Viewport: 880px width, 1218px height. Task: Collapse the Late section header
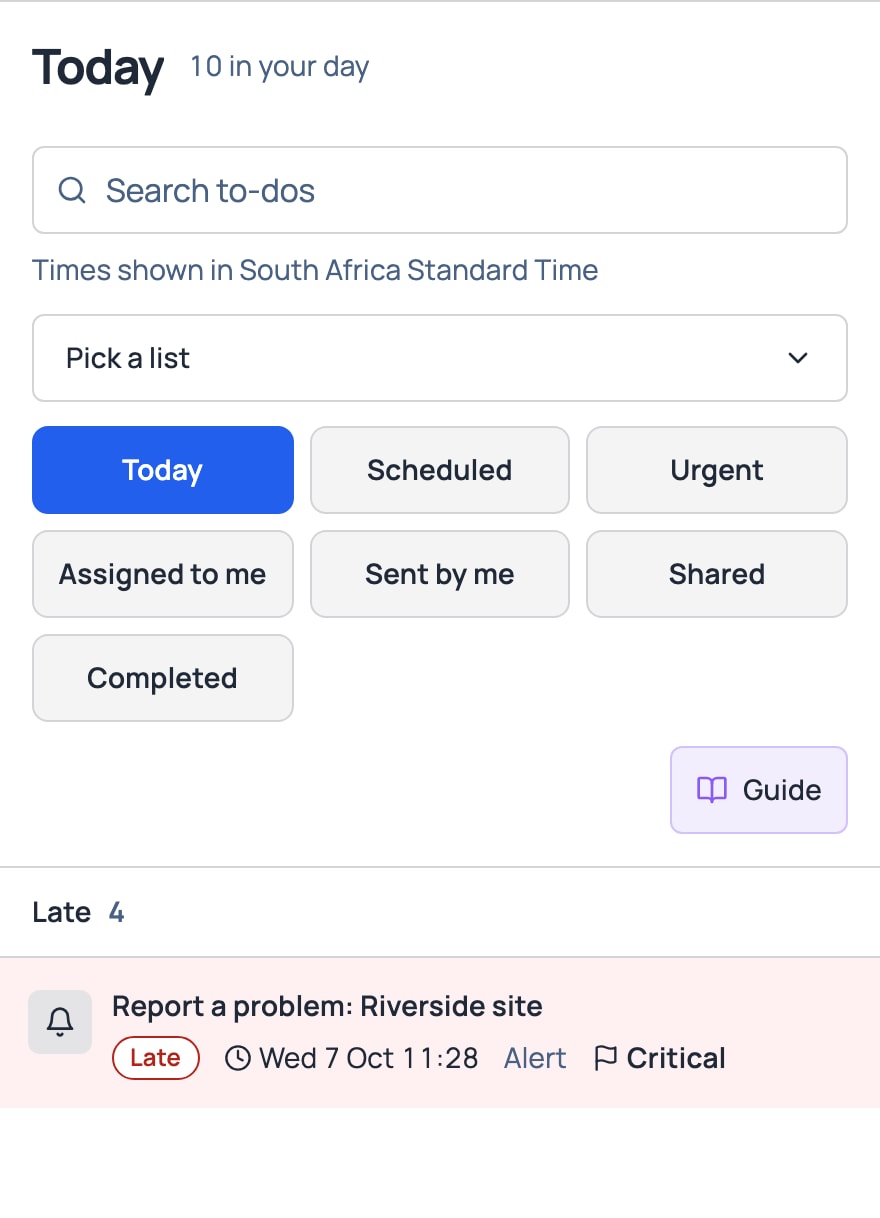click(440, 912)
